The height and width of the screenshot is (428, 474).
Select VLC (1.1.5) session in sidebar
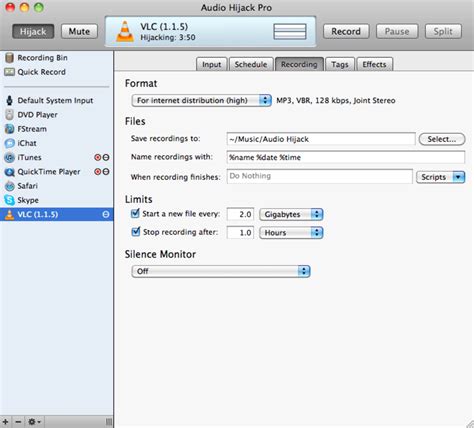(x=57, y=214)
